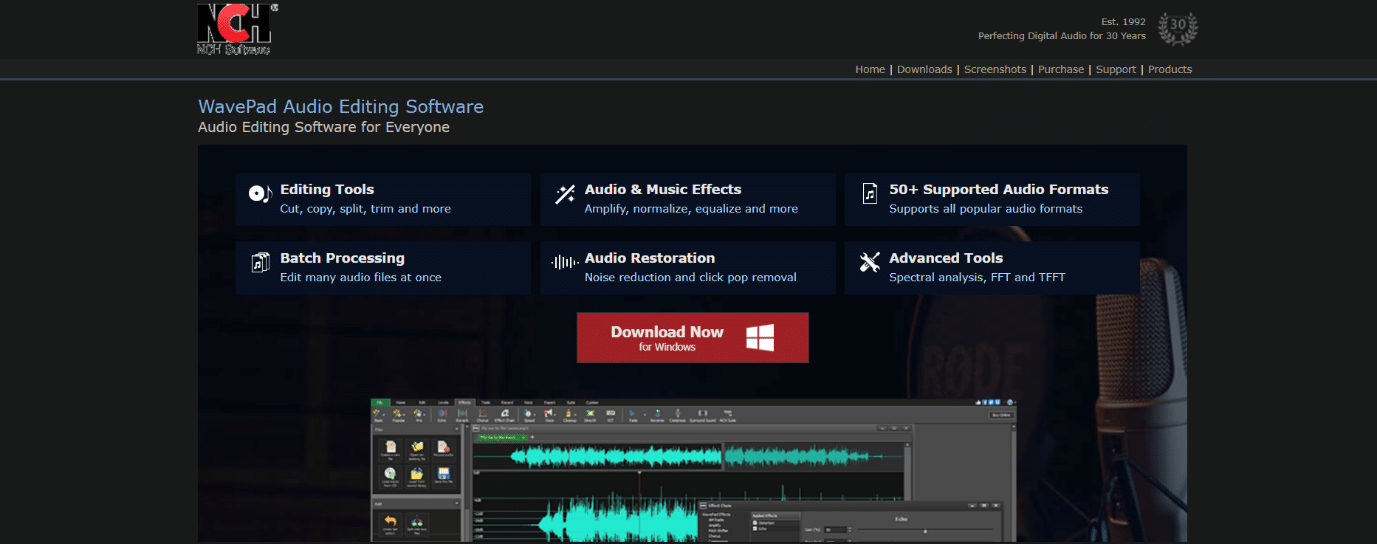The image size is (1377, 544).
Task: Click the Undo last action icon
Action: click(390, 524)
